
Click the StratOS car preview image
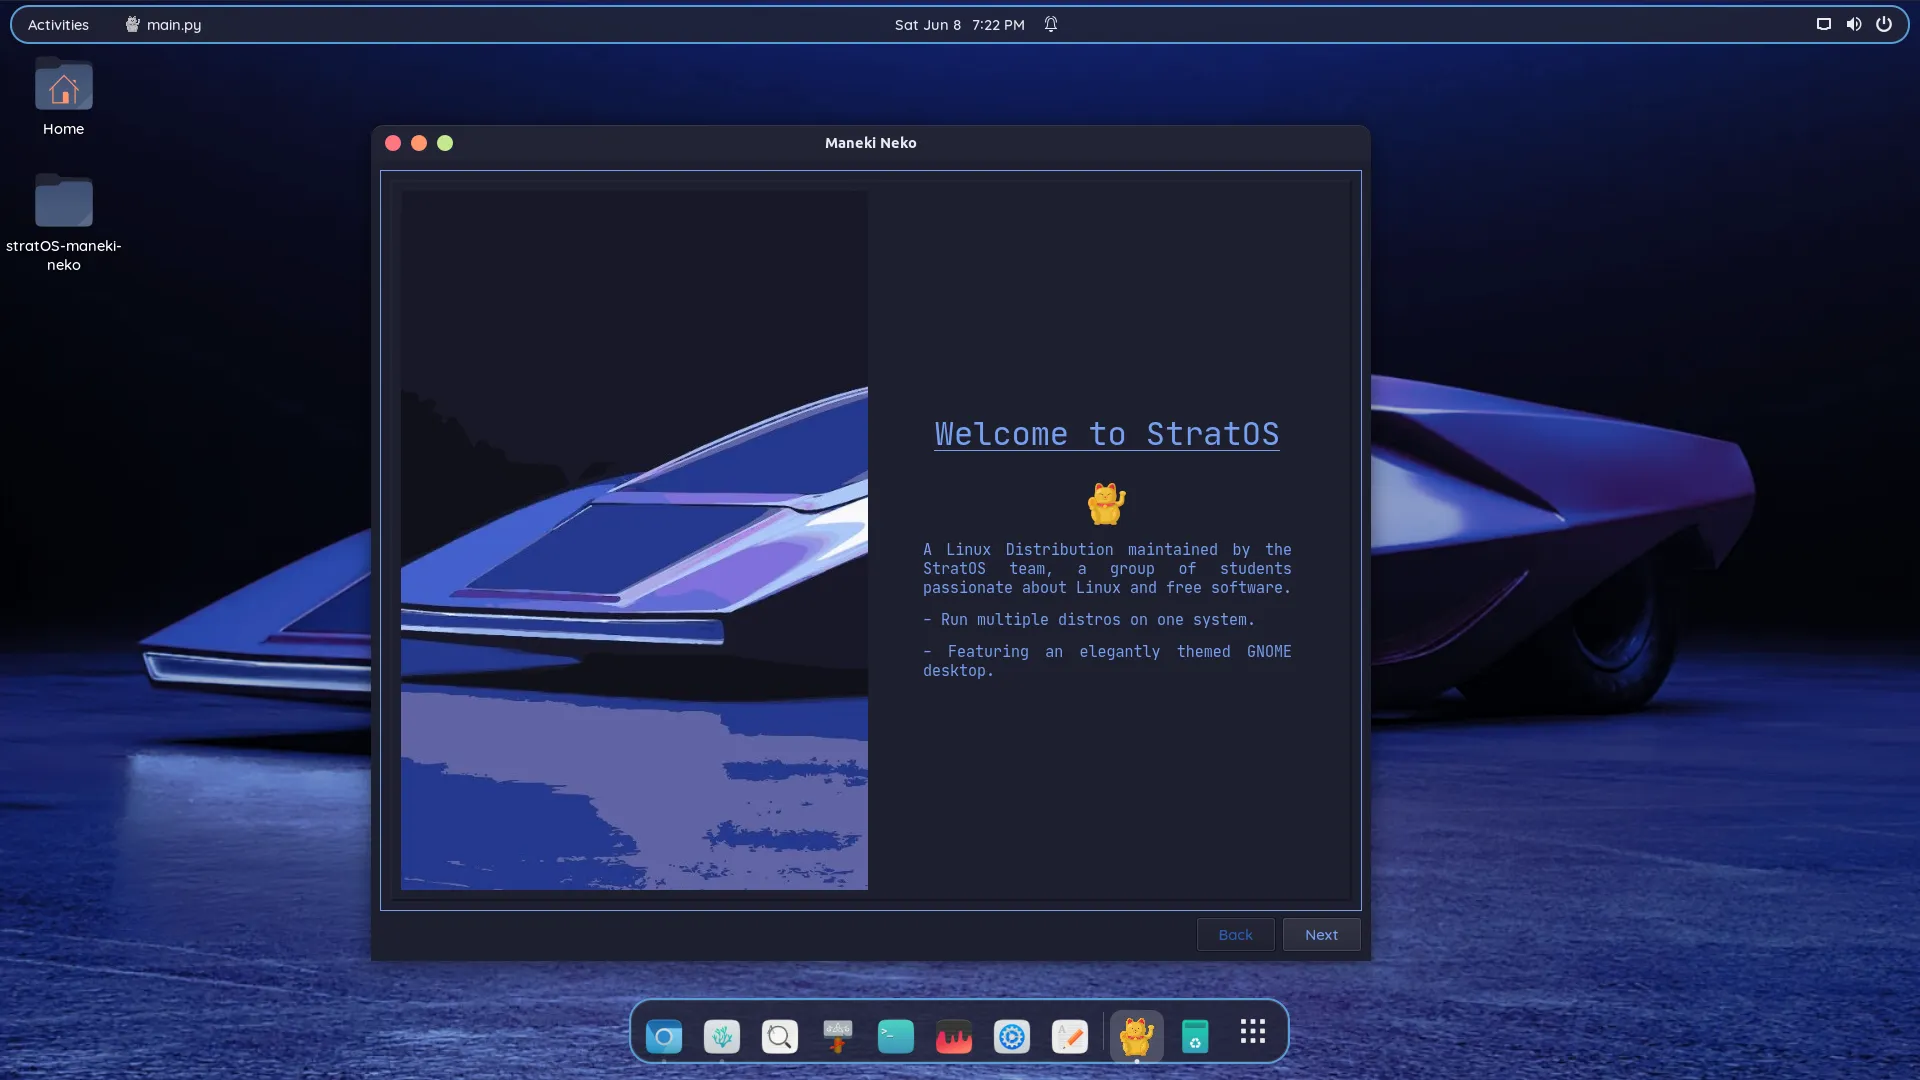(634, 540)
